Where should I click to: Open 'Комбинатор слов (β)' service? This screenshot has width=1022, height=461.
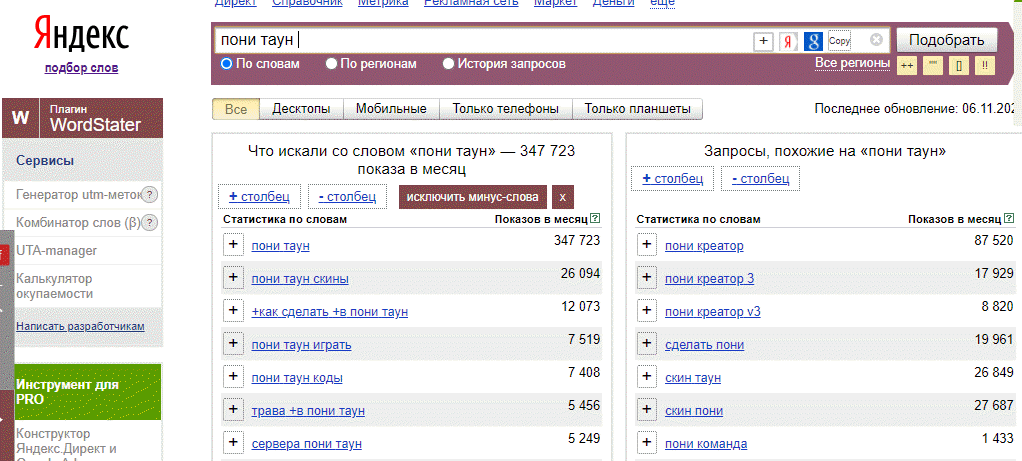point(78,222)
